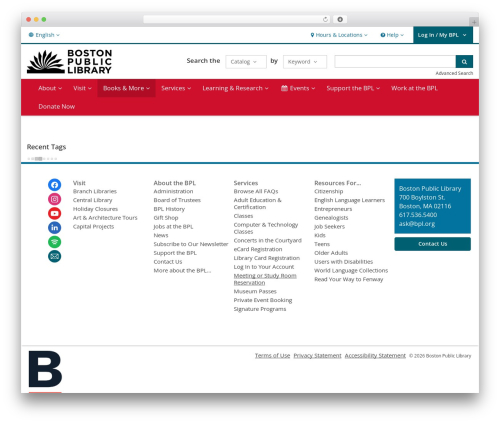Image resolution: width=500 pixels, height=423 pixels.
Task: Click the Contact Us button
Action: (432, 244)
